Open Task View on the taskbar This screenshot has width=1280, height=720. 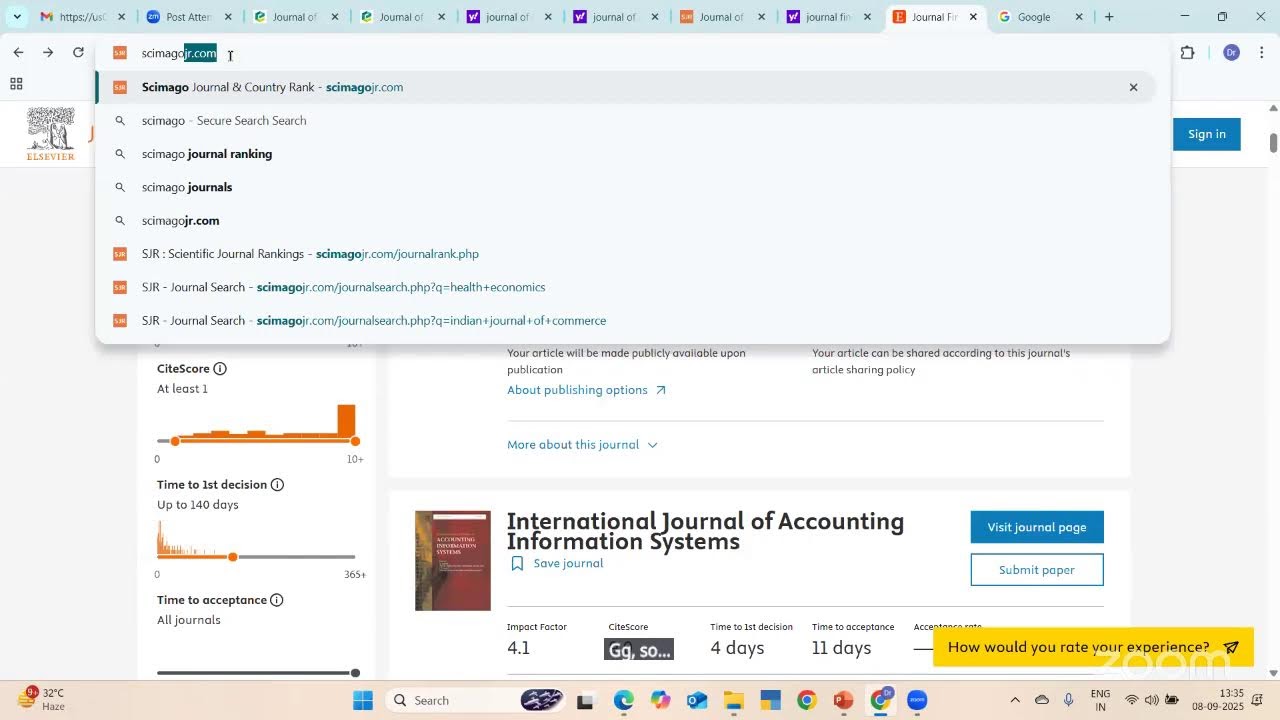[x=585, y=700]
